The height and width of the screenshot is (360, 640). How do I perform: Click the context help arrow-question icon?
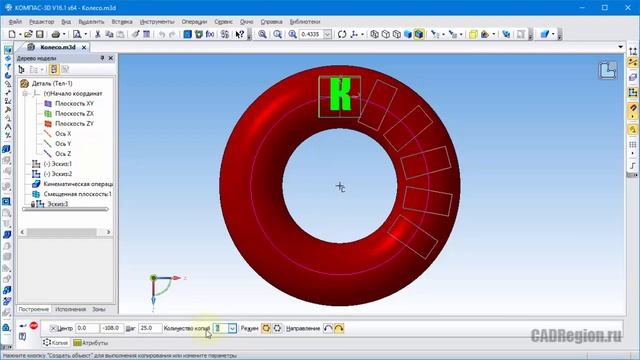point(240,34)
